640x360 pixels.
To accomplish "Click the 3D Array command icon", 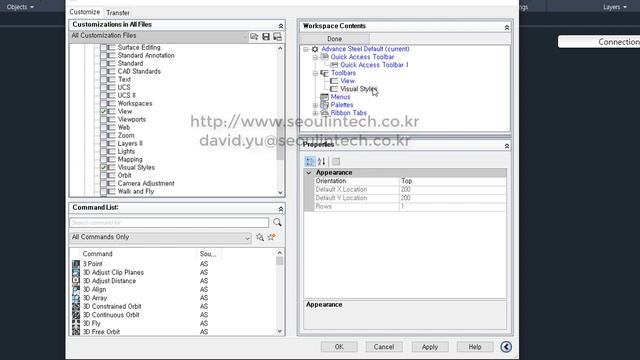I will [x=76, y=298].
